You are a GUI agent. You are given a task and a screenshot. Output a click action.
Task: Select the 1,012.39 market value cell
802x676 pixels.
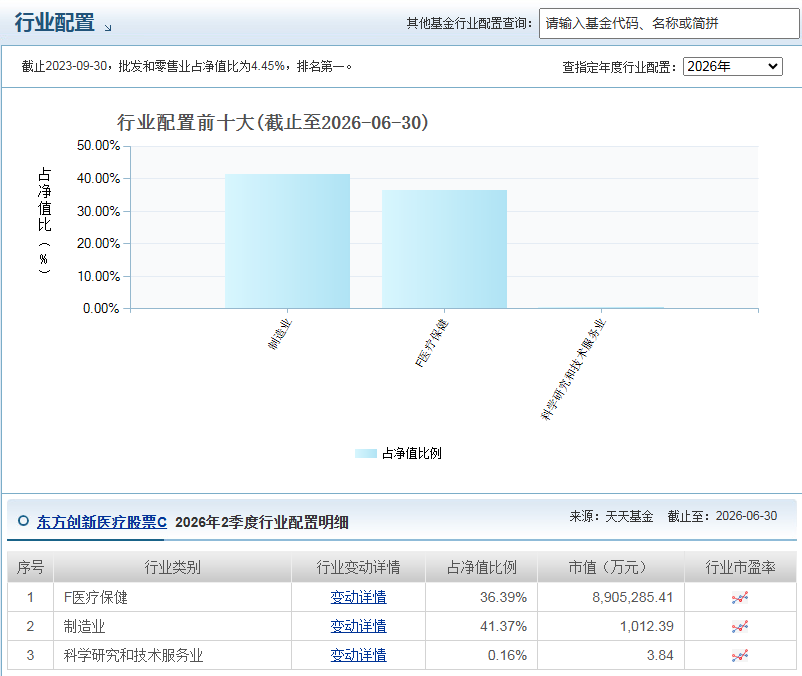(647, 626)
